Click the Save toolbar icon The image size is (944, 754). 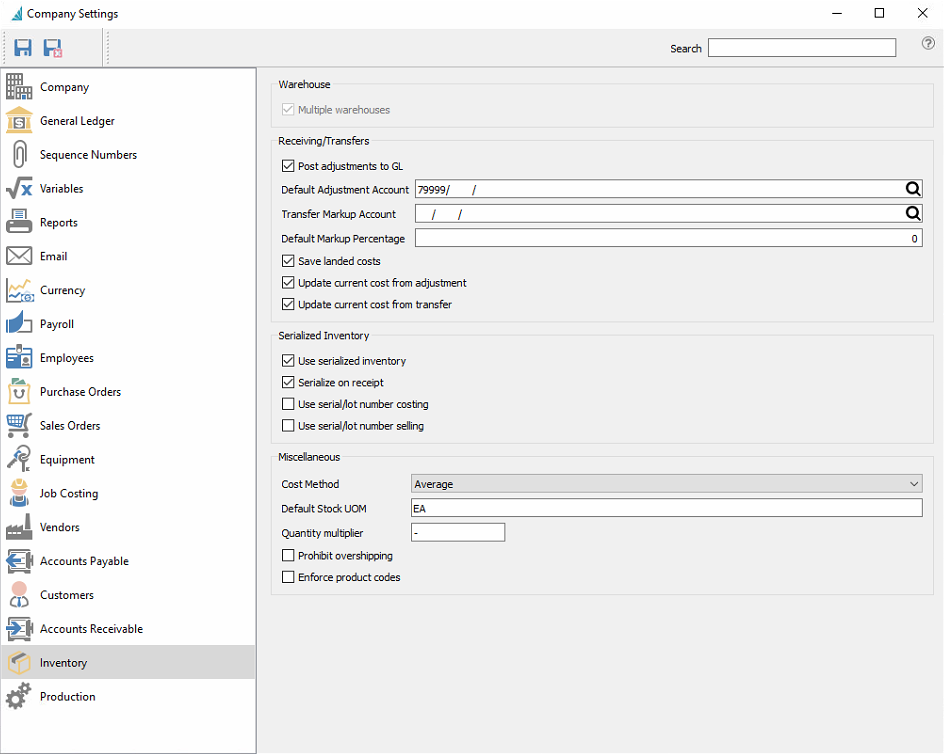click(x=23, y=48)
